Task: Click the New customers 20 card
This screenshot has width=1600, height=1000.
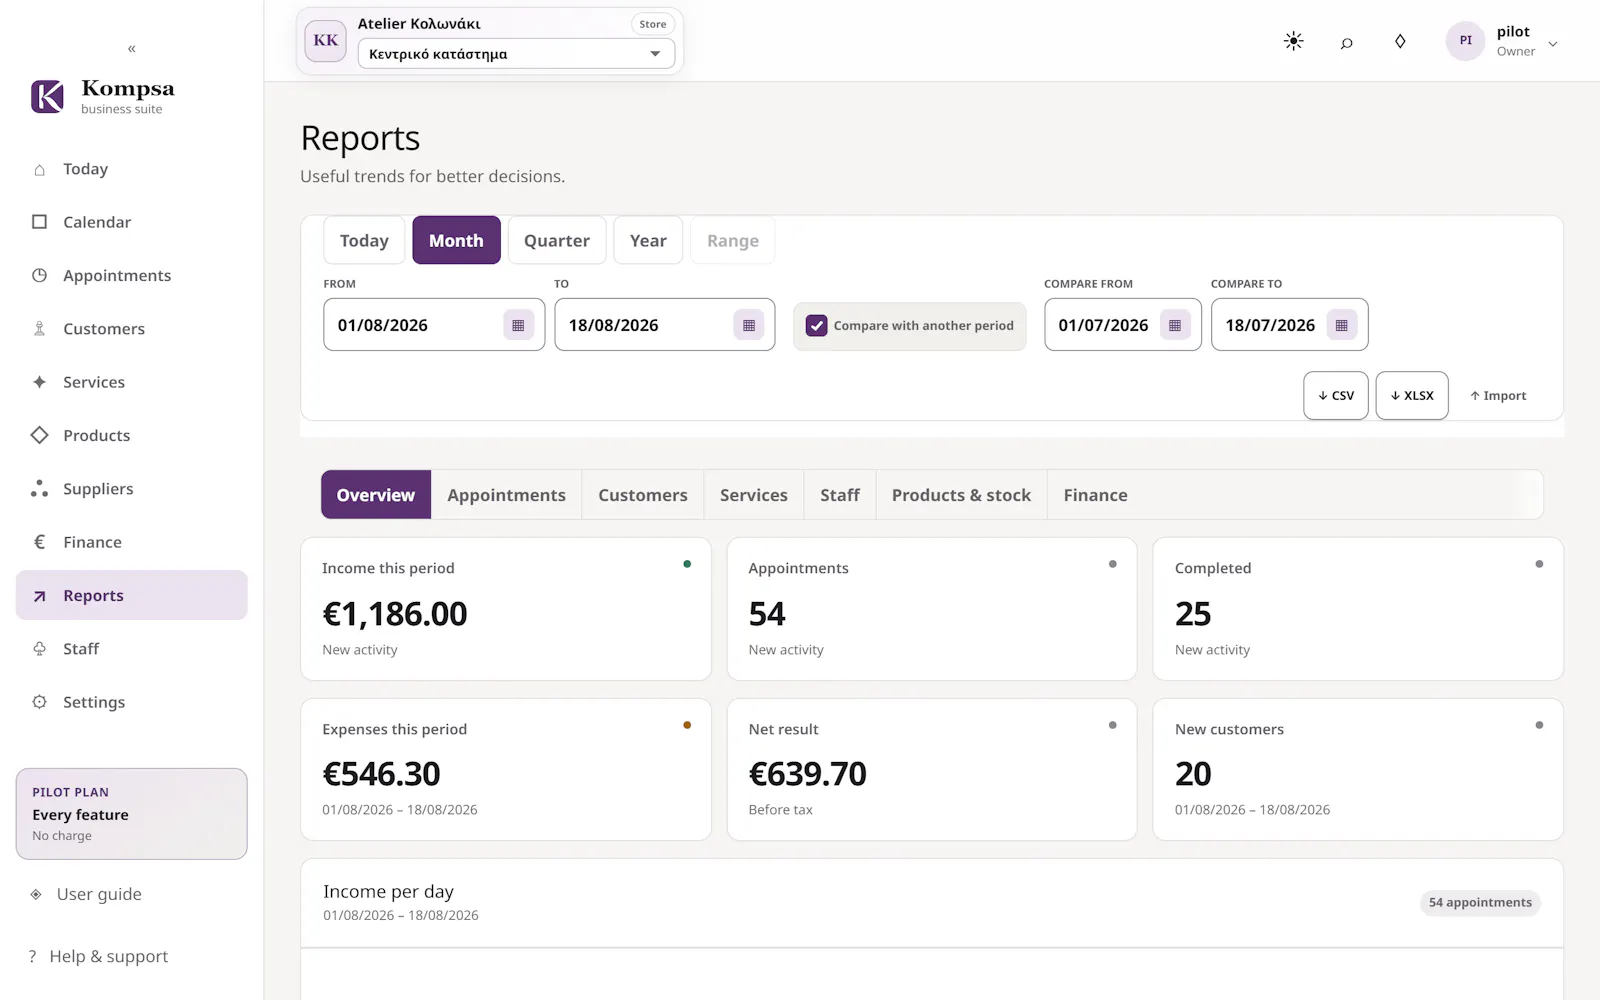Action: click(1358, 770)
